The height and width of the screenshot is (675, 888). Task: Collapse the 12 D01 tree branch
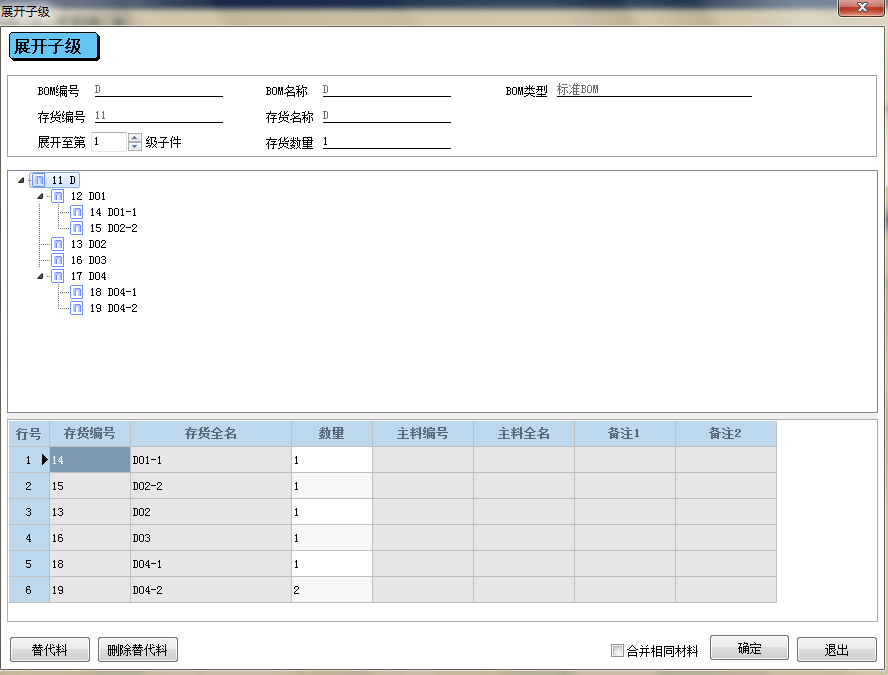tap(40, 196)
